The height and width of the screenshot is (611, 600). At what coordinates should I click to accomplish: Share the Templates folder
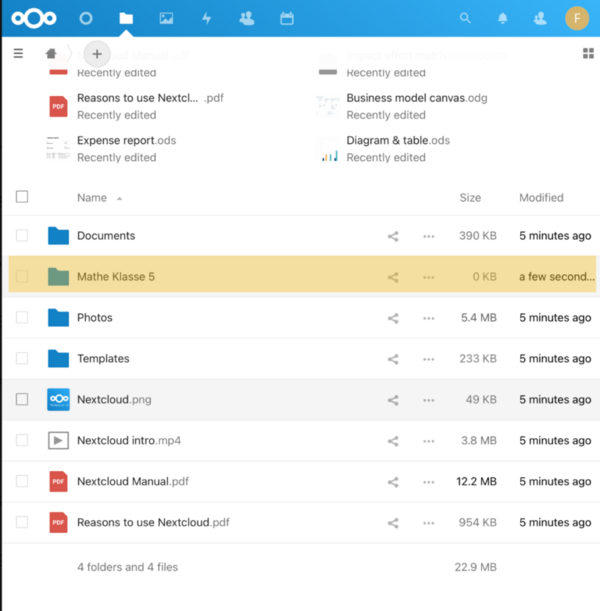pyautogui.click(x=393, y=359)
